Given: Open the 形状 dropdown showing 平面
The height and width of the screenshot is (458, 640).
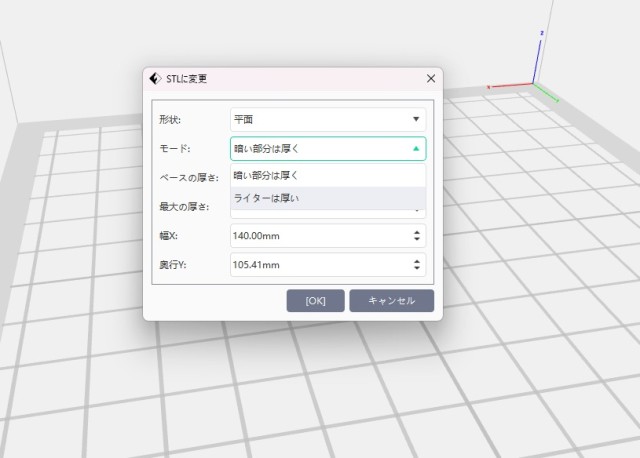Looking at the screenshot, I should click(x=320, y=119).
